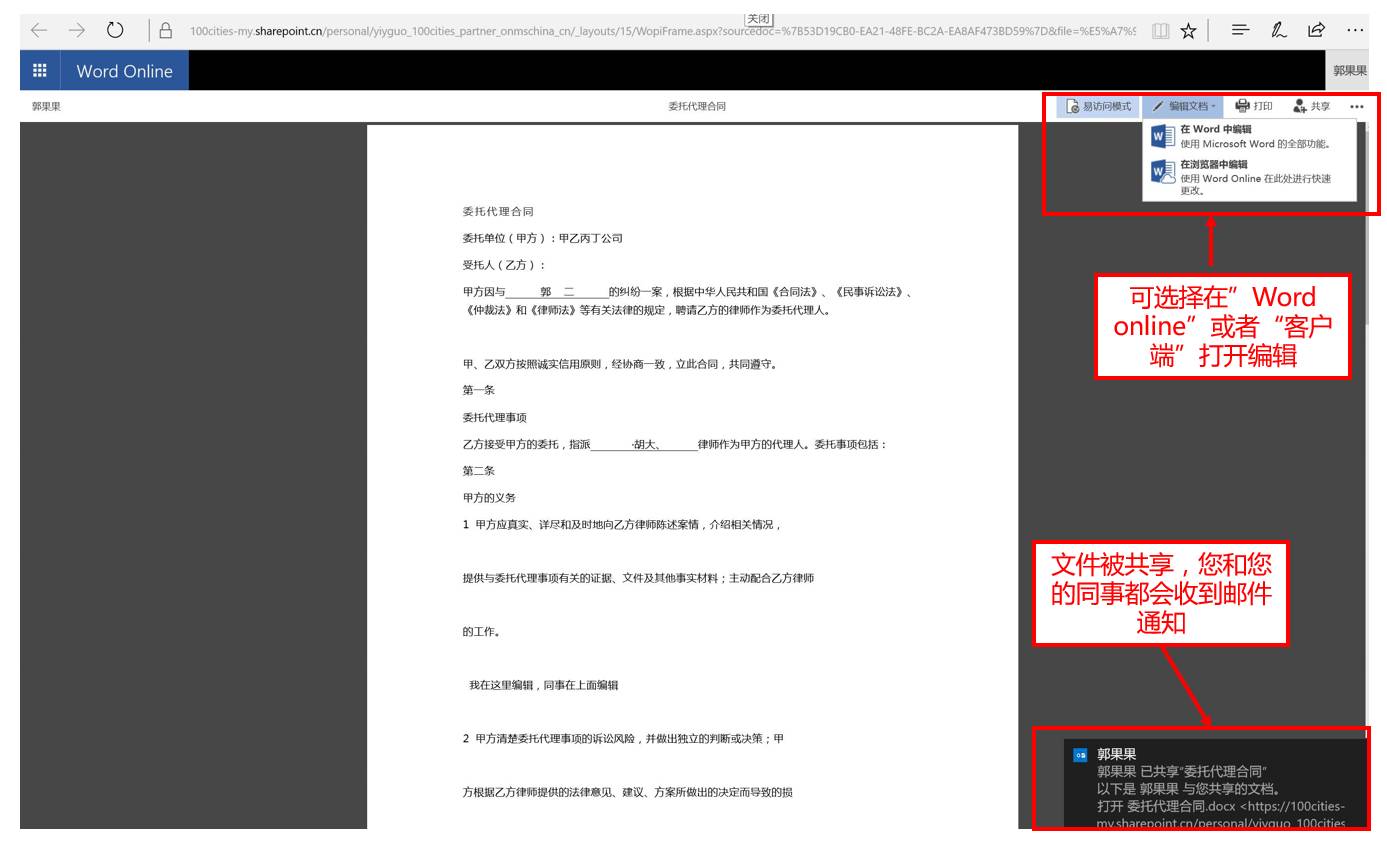Image resolution: width=1387 pixels, height=849 pixels.
Task: Expand the 编辑文档 dropdown
Action: point(1184,106)
